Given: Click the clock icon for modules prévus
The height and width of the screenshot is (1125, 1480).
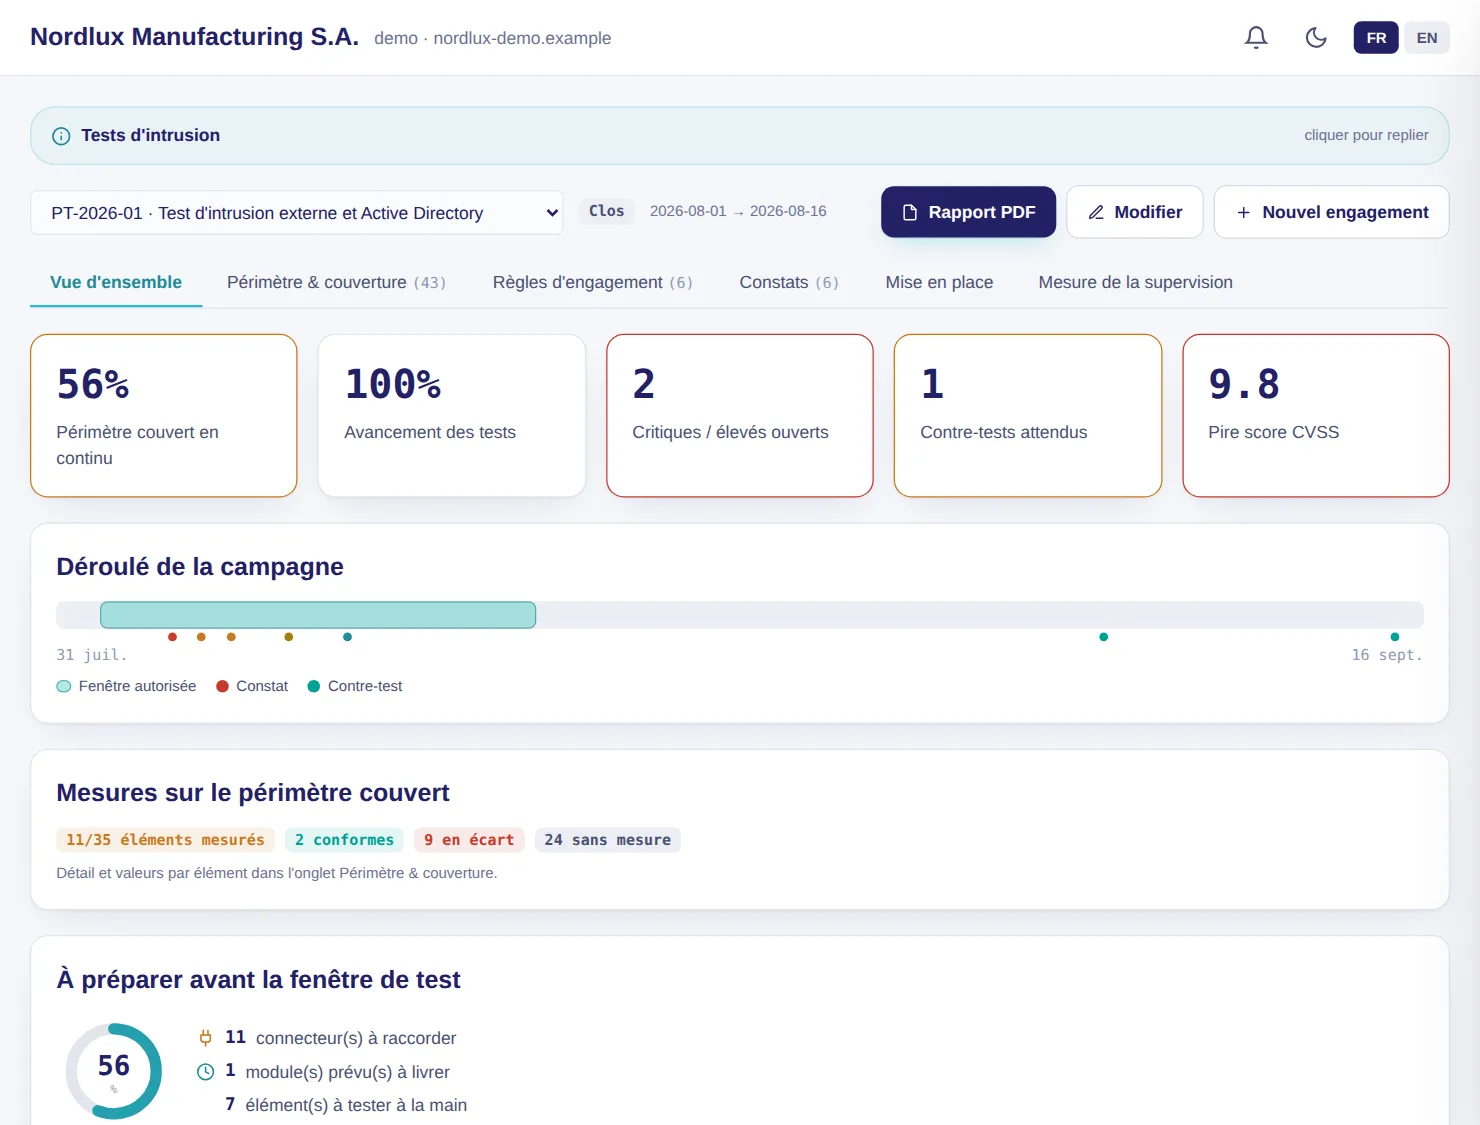Looking at the screenshot, I should (x=206, y=1072).
